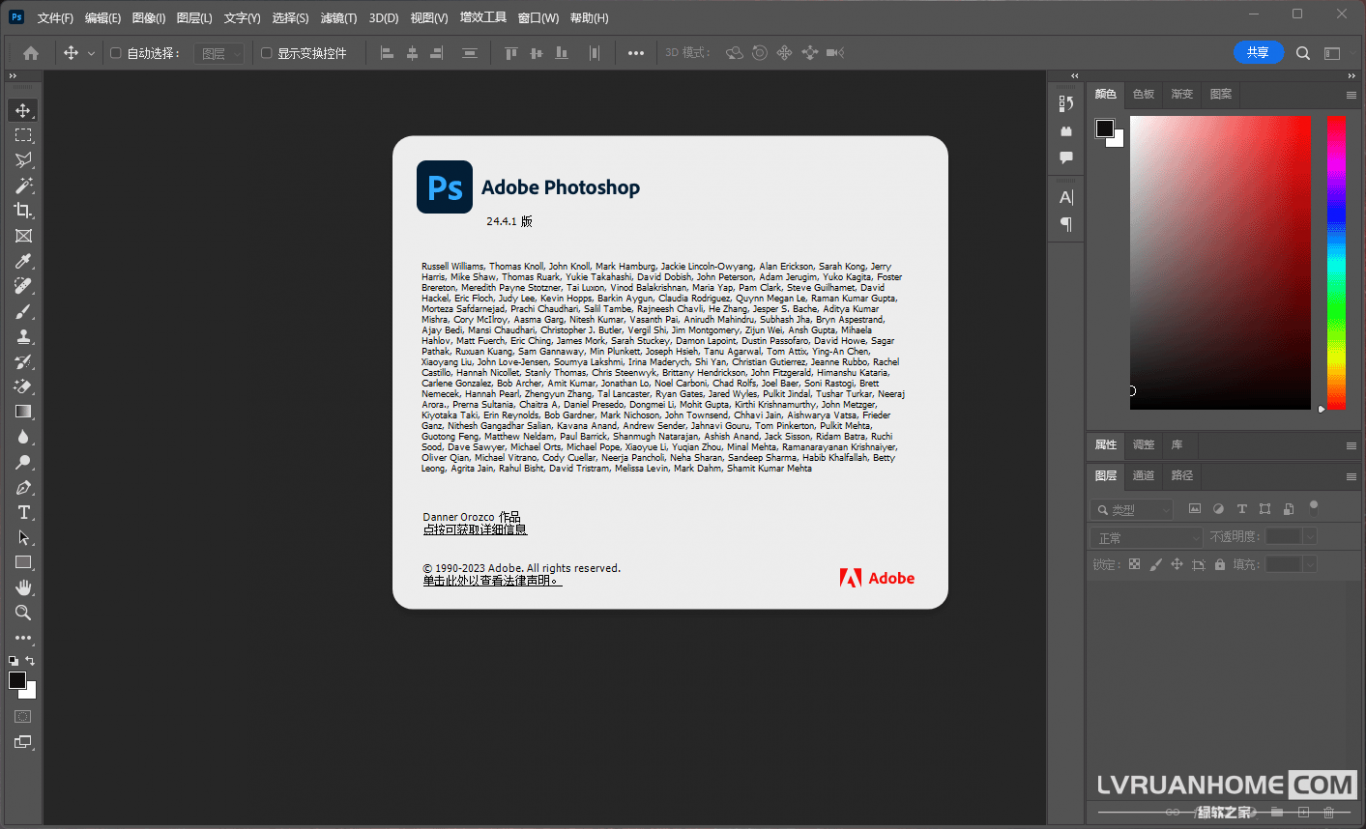Click the Home icon in options bar
This screenshot has width=1366, height=829.
[x=31, y=53]
